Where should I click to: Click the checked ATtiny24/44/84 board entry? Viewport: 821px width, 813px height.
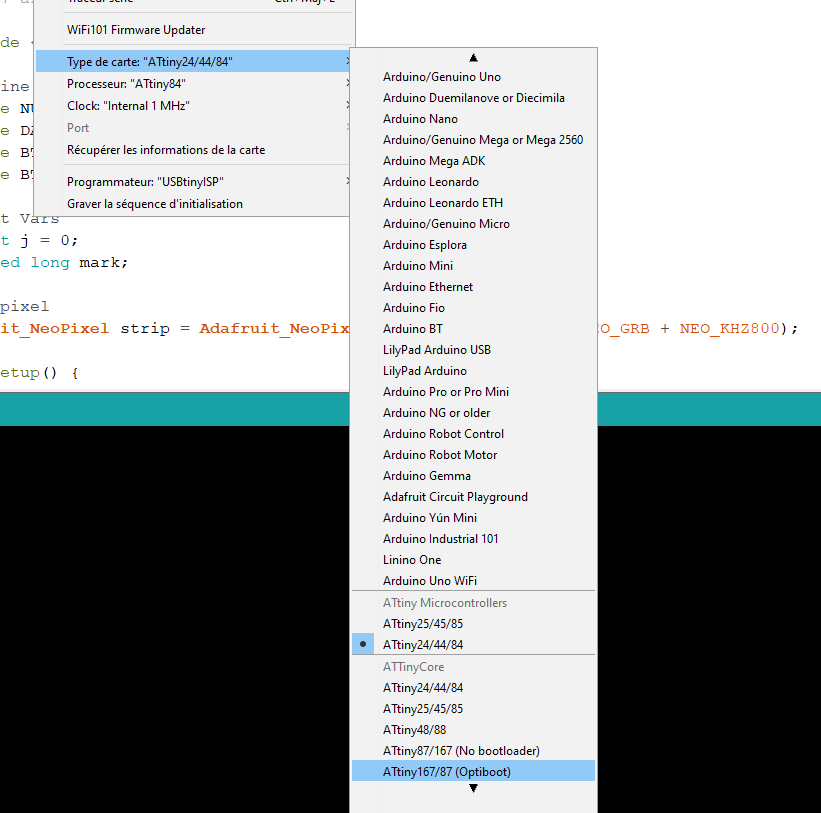[x=473, y=644]
